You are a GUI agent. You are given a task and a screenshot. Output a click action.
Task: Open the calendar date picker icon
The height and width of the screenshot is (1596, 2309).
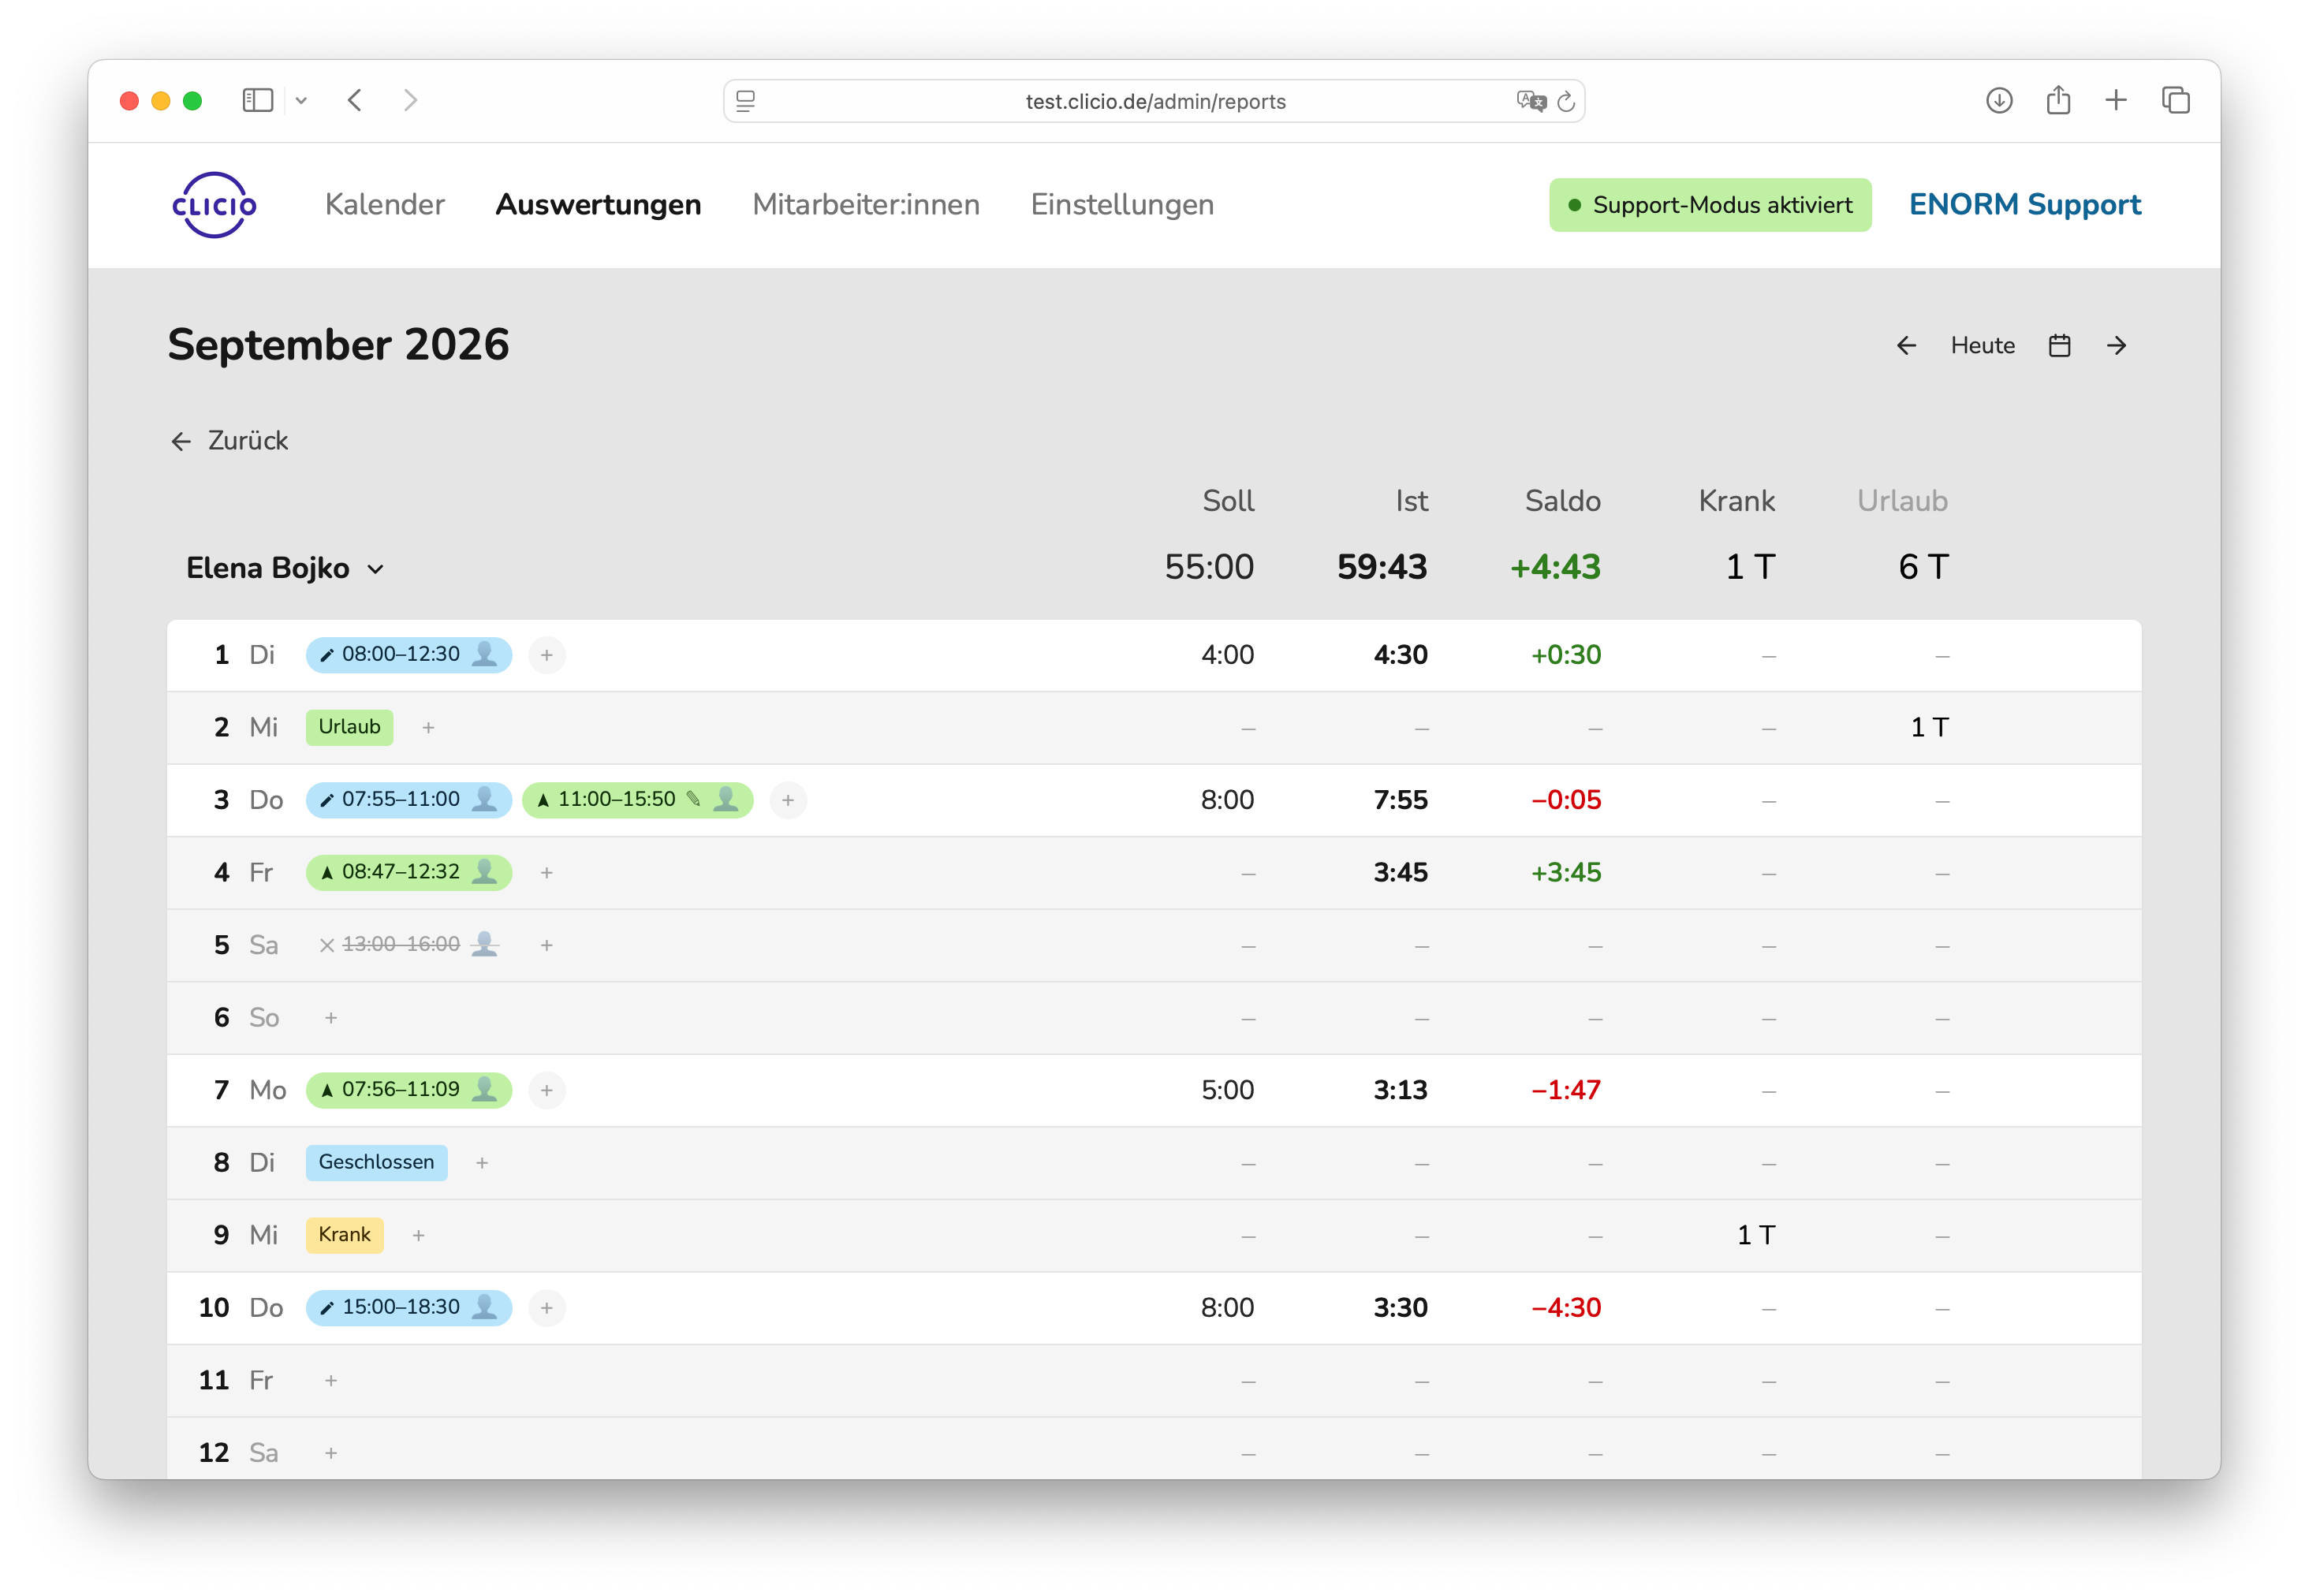click(2059, 346)
